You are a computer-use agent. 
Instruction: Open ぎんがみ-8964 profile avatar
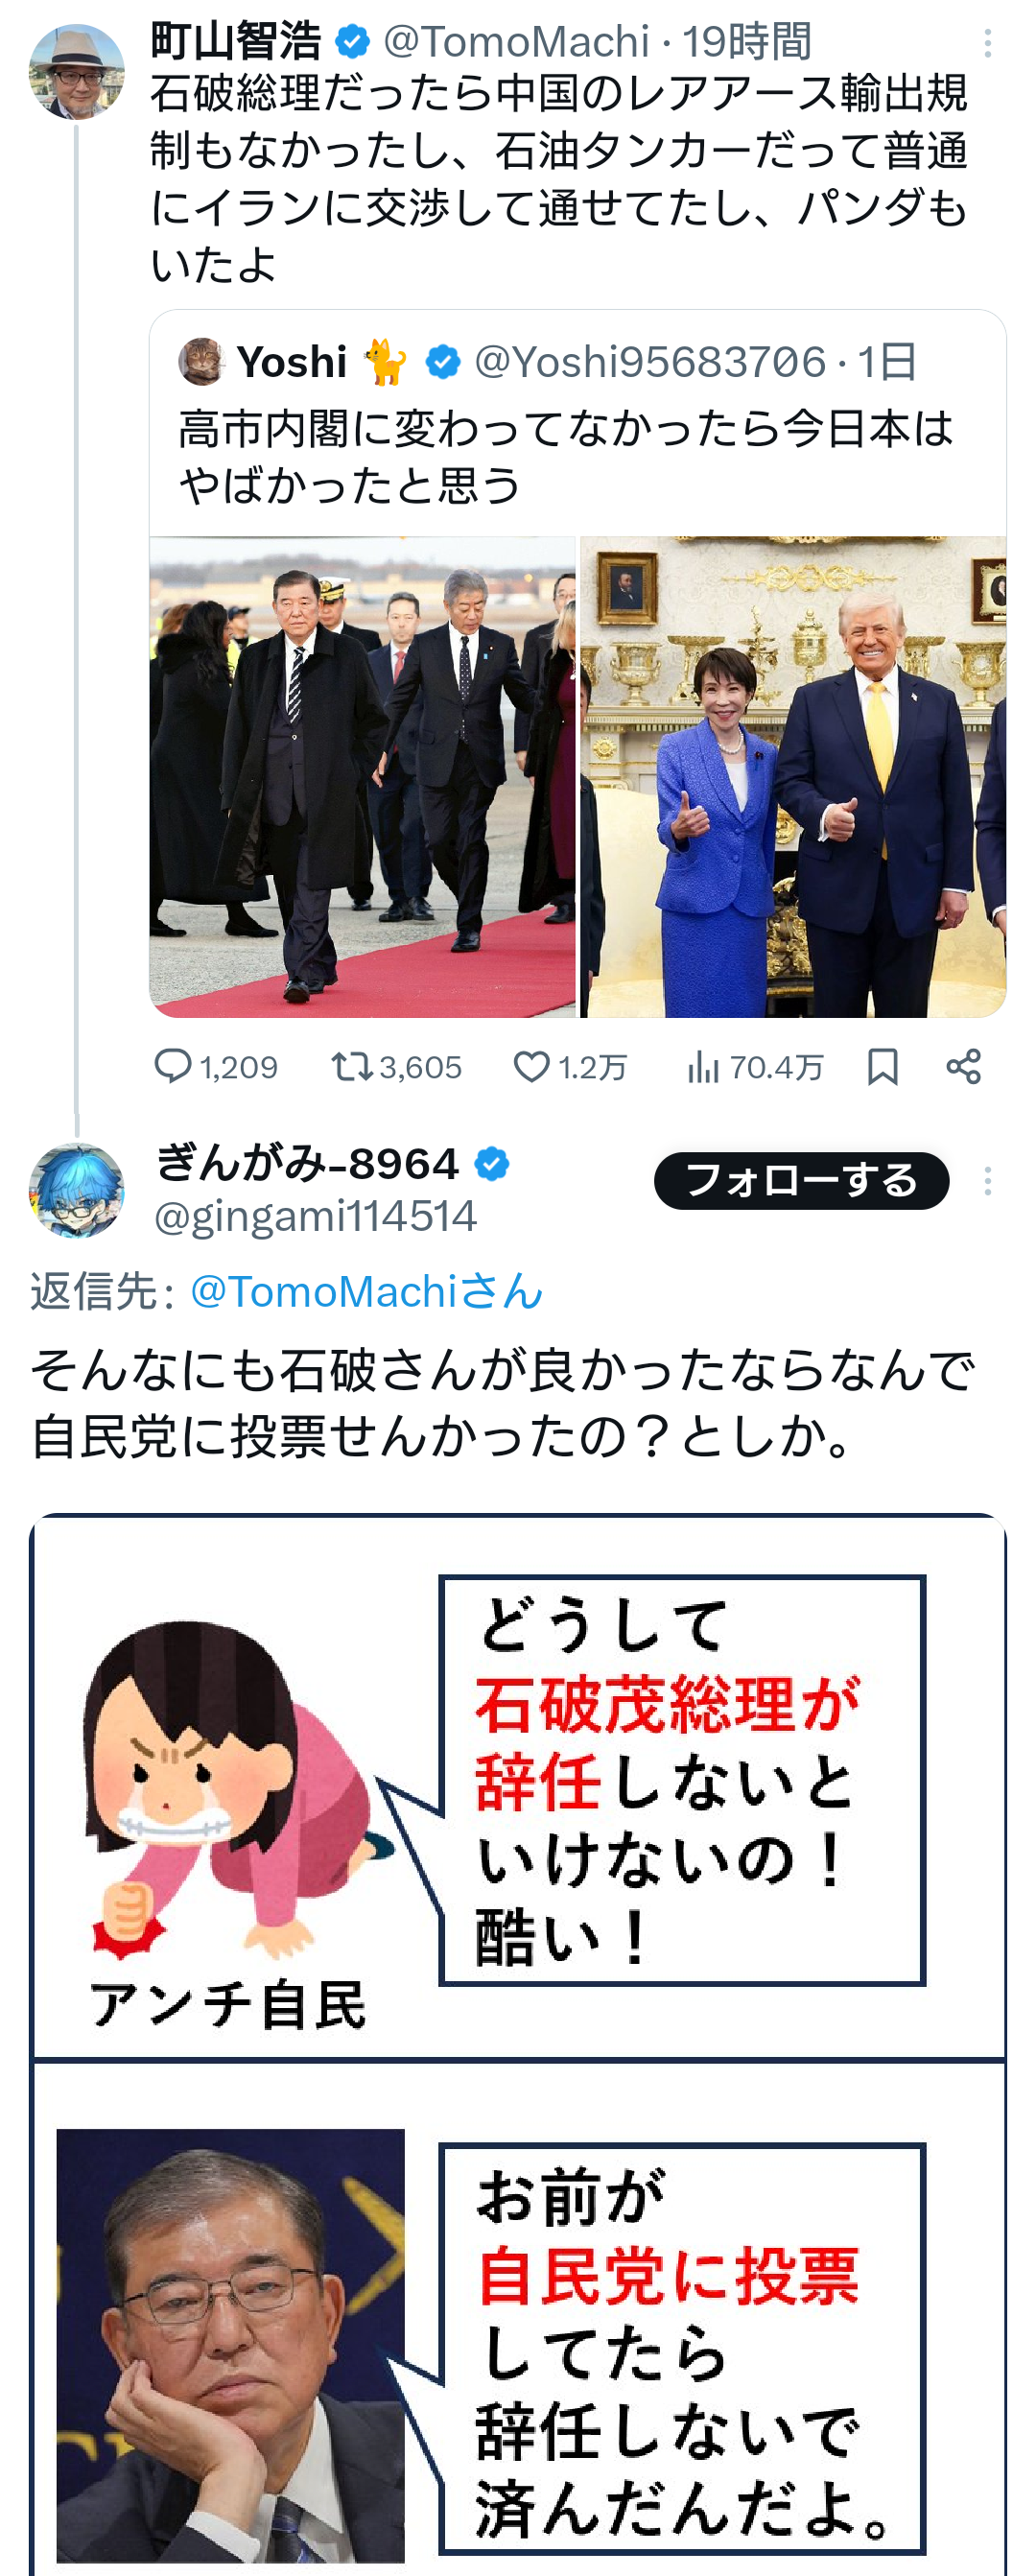click(x=77, y=1191)
